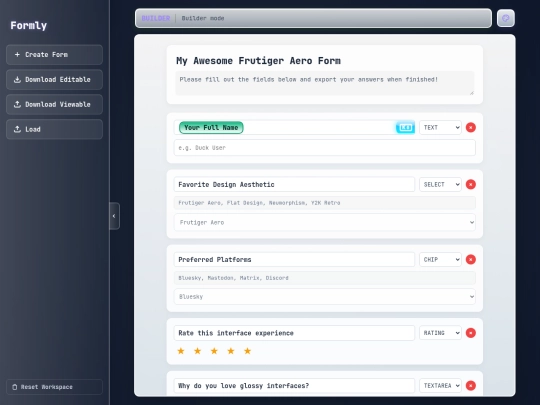Open the TEXT field type dropdown
This screenshot has height=405, width=540.
pyautogui.click(x=440, y=127)
